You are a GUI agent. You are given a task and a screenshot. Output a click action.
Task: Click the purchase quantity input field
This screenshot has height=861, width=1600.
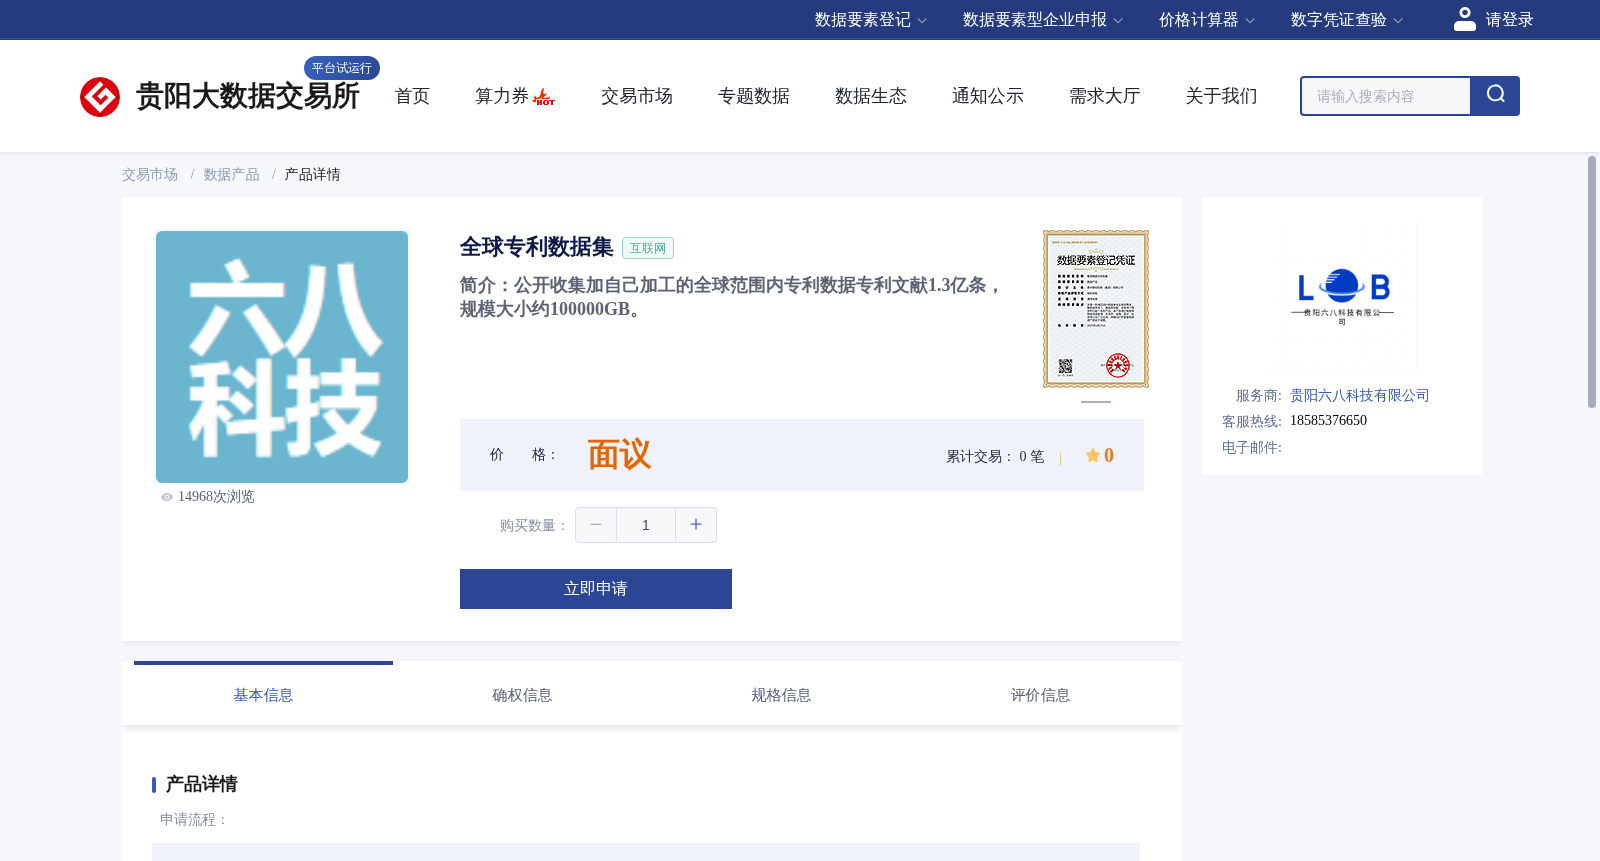click(x=646, y=525)
